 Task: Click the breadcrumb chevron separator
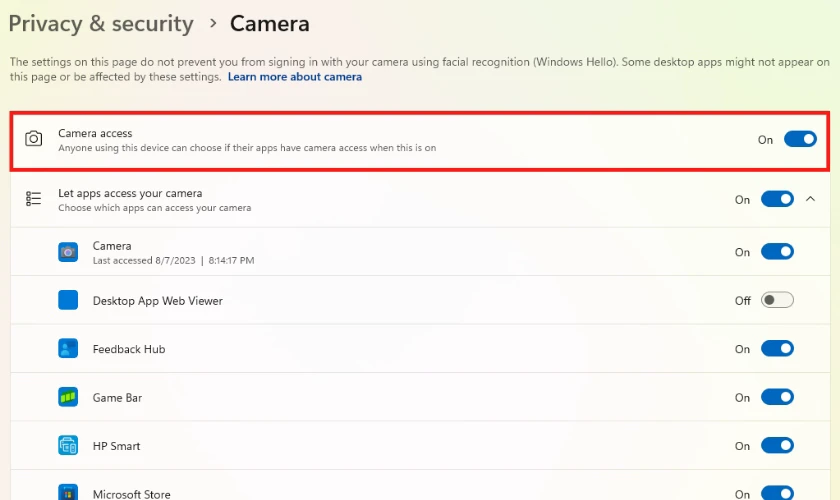point(213,23)
